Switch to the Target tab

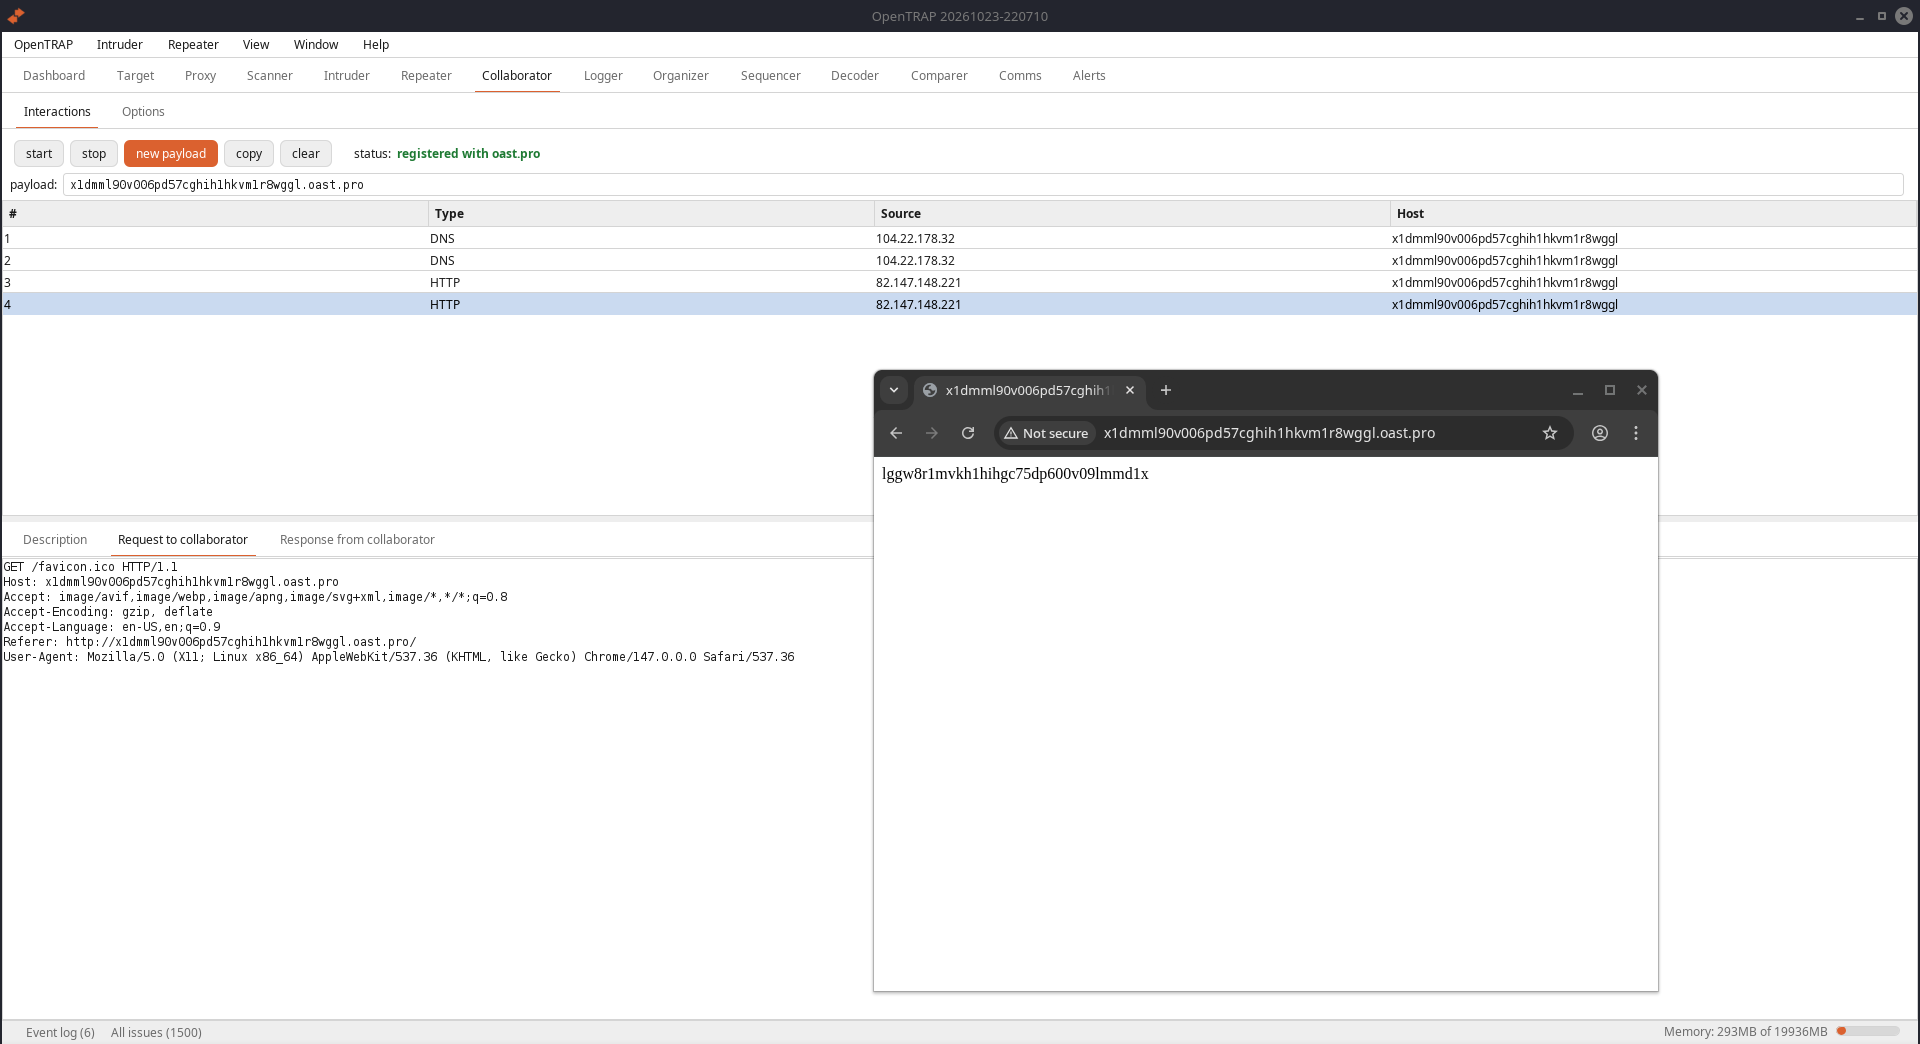135,75
